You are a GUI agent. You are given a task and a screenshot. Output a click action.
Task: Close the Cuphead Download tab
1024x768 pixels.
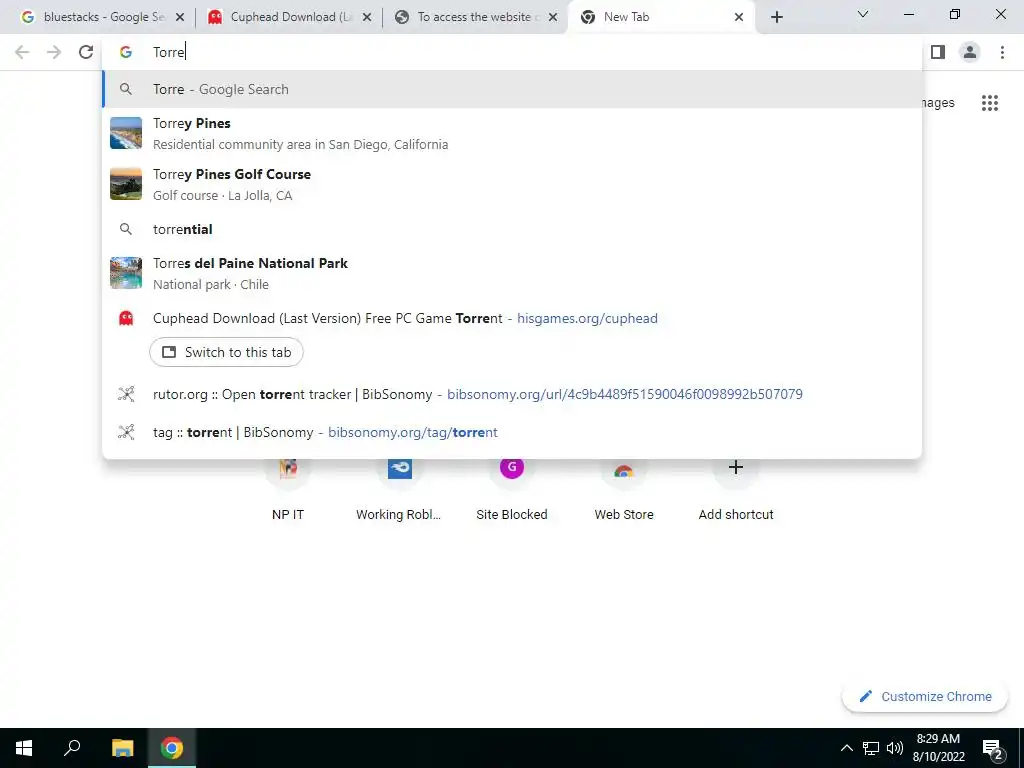click(x=367, y=17)
